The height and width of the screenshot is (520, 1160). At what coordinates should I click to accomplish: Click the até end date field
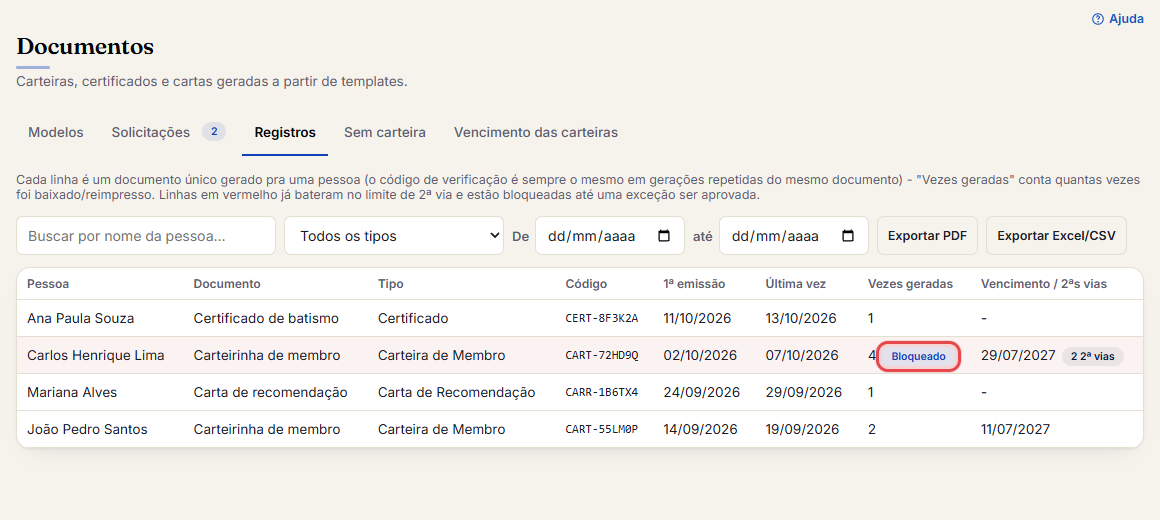click(793, 236)
